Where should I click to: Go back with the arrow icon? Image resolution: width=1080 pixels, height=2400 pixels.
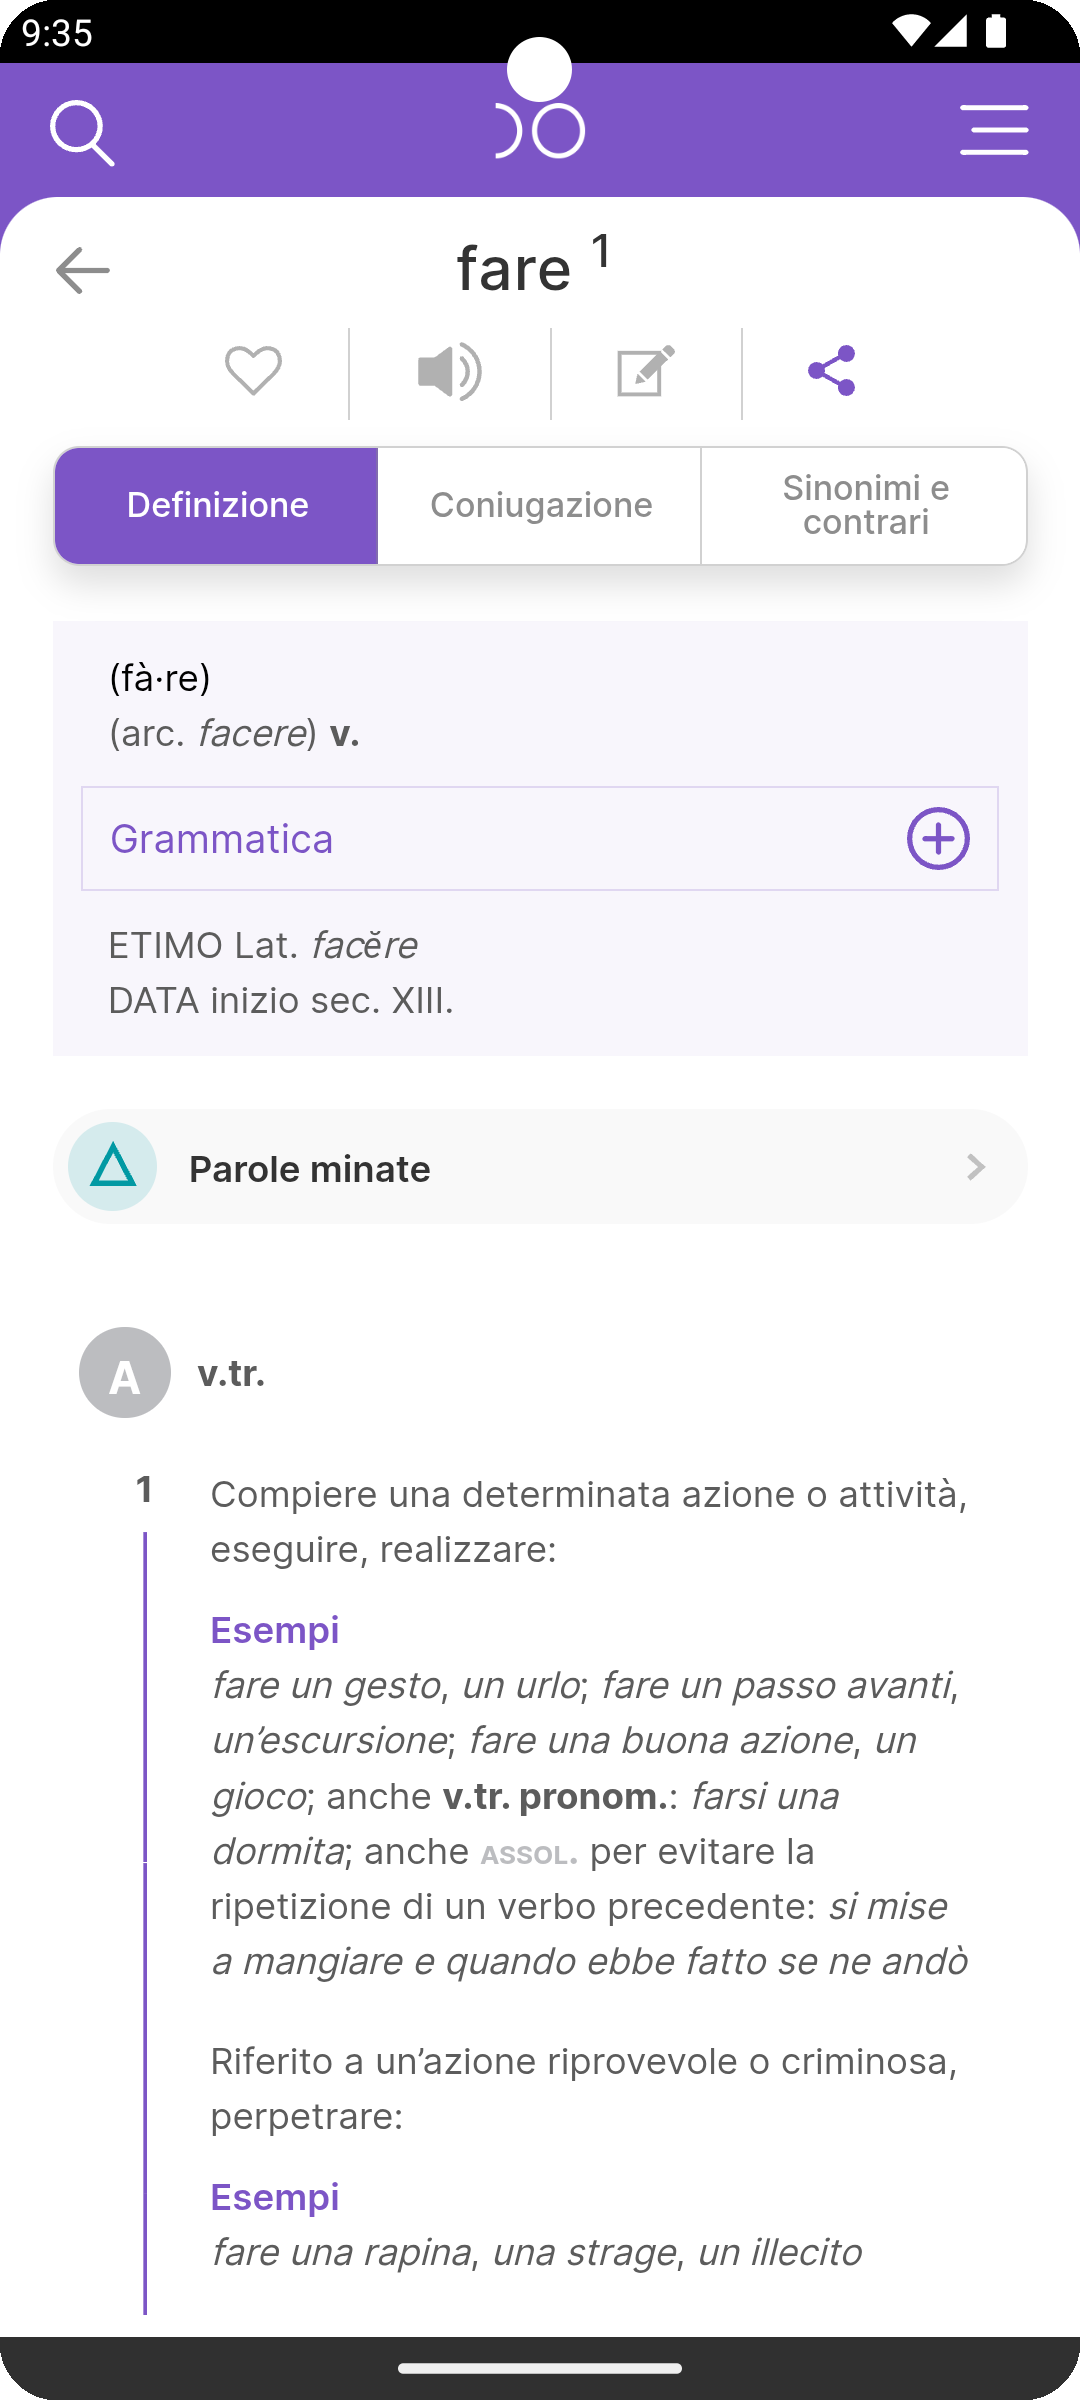pyautogui.click(x=83, y=270)
